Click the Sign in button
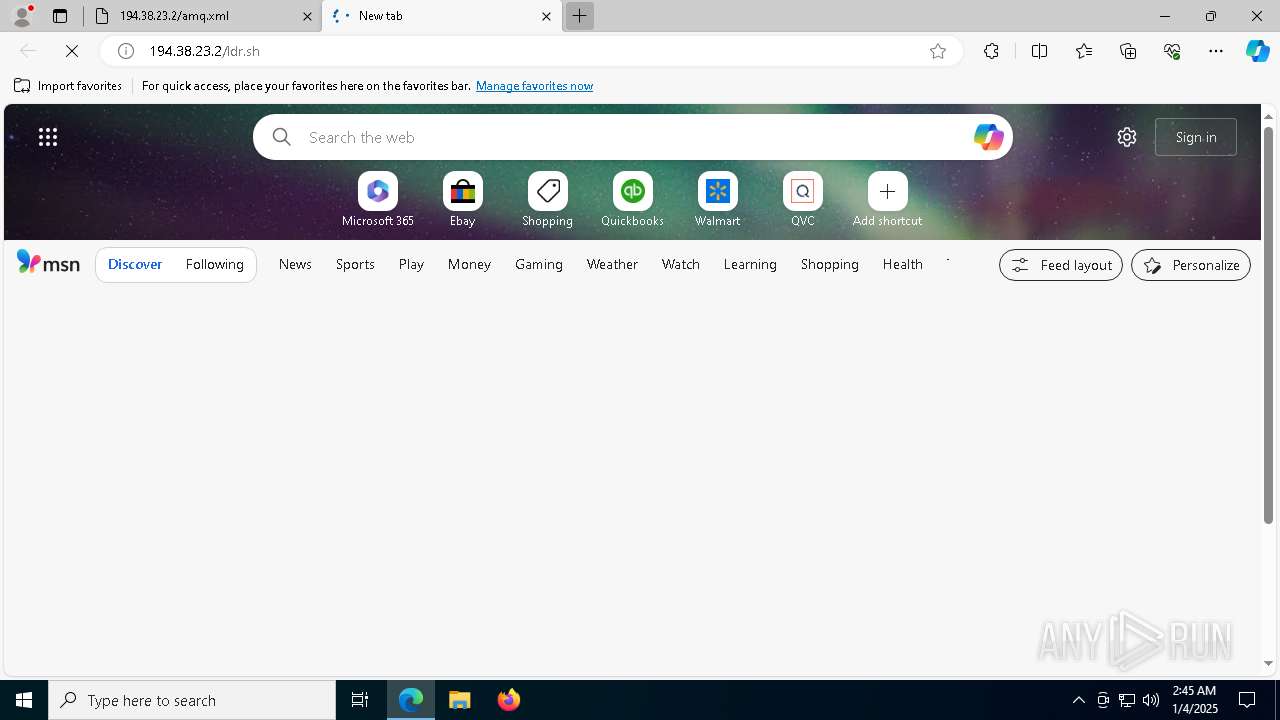The height and width of the screenshot is (720, 1280). [x=1196, y=137]
